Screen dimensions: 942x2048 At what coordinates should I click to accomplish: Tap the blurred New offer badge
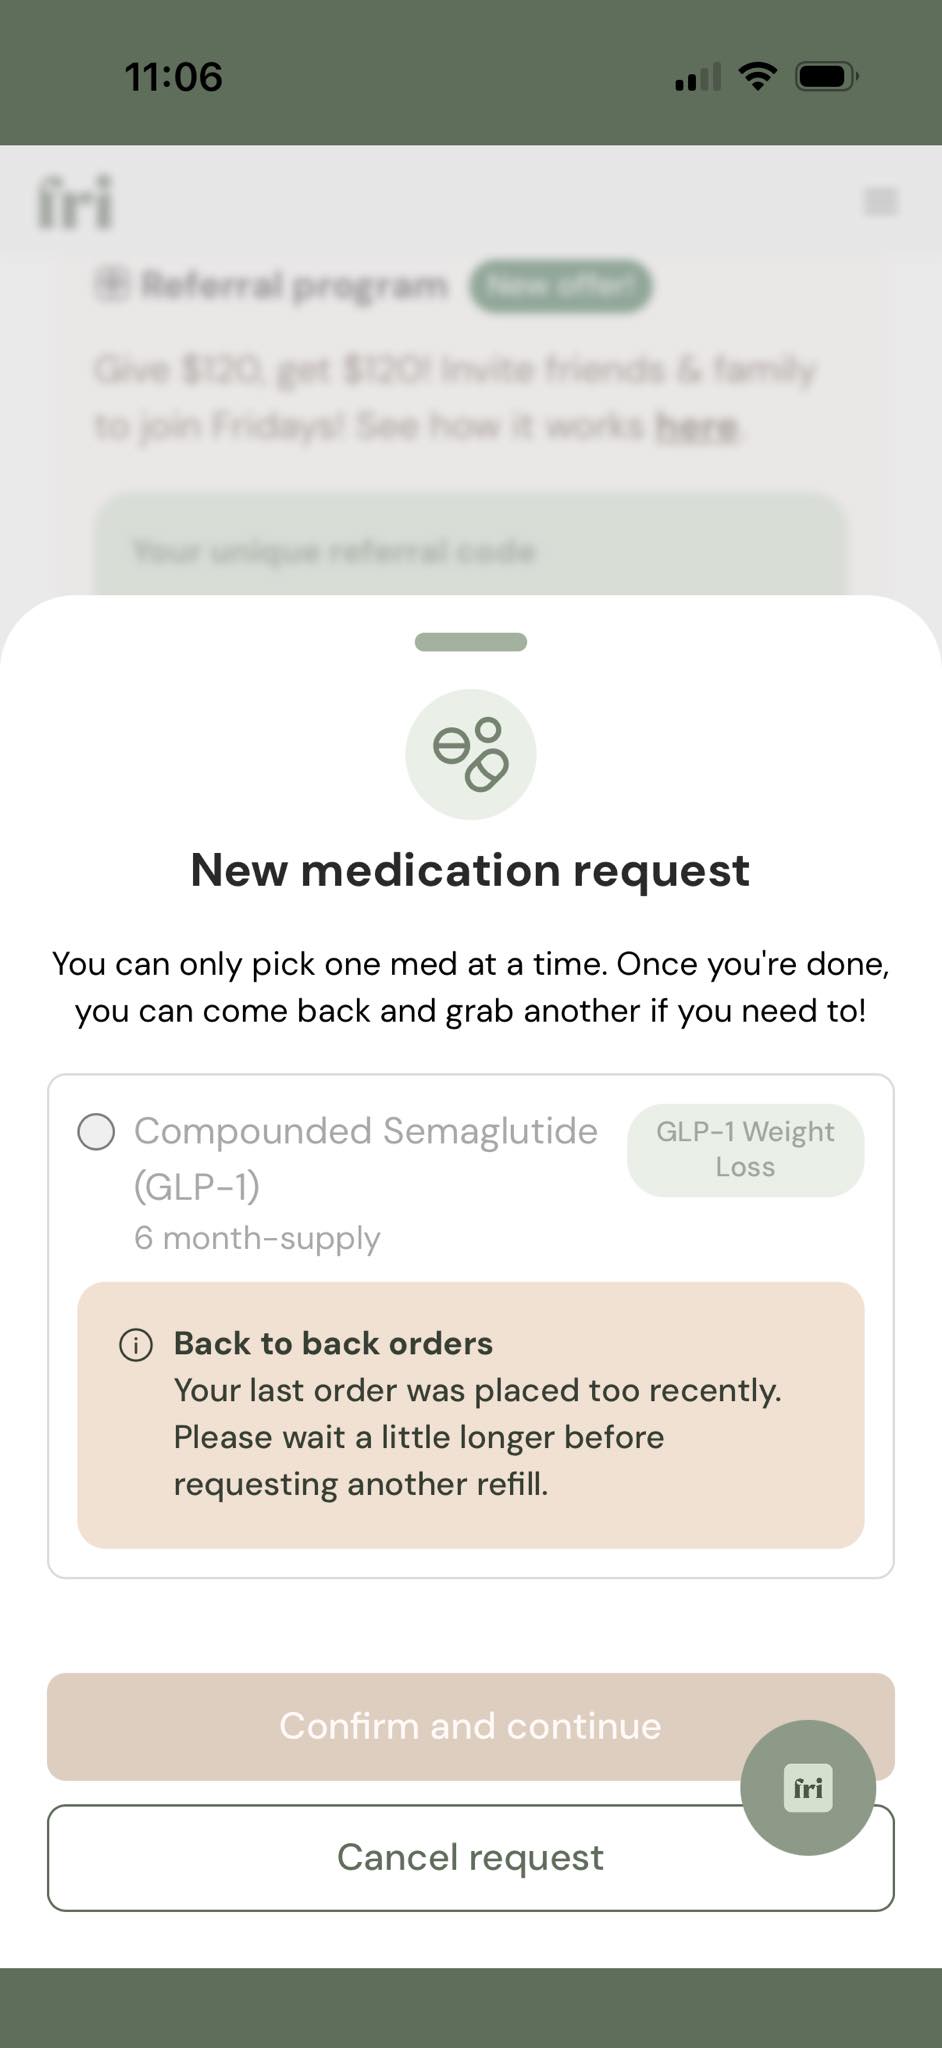(x=561, y=286)
